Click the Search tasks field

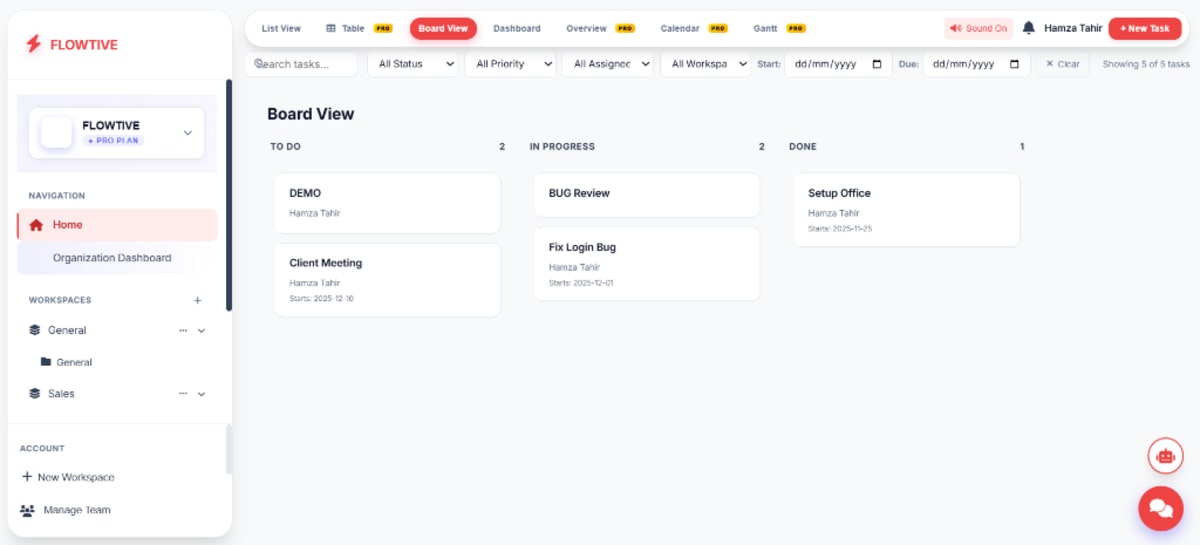pyautogui.click(x=301, y=64)
